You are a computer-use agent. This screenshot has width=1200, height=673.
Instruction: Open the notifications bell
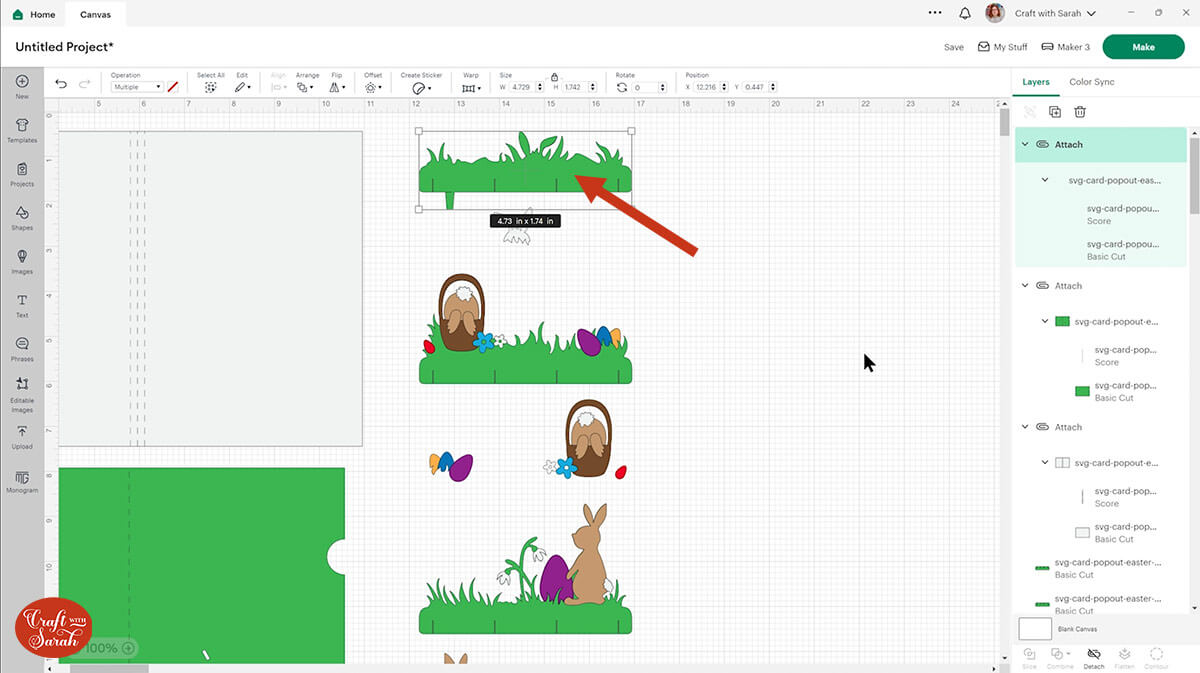[965, 13]
